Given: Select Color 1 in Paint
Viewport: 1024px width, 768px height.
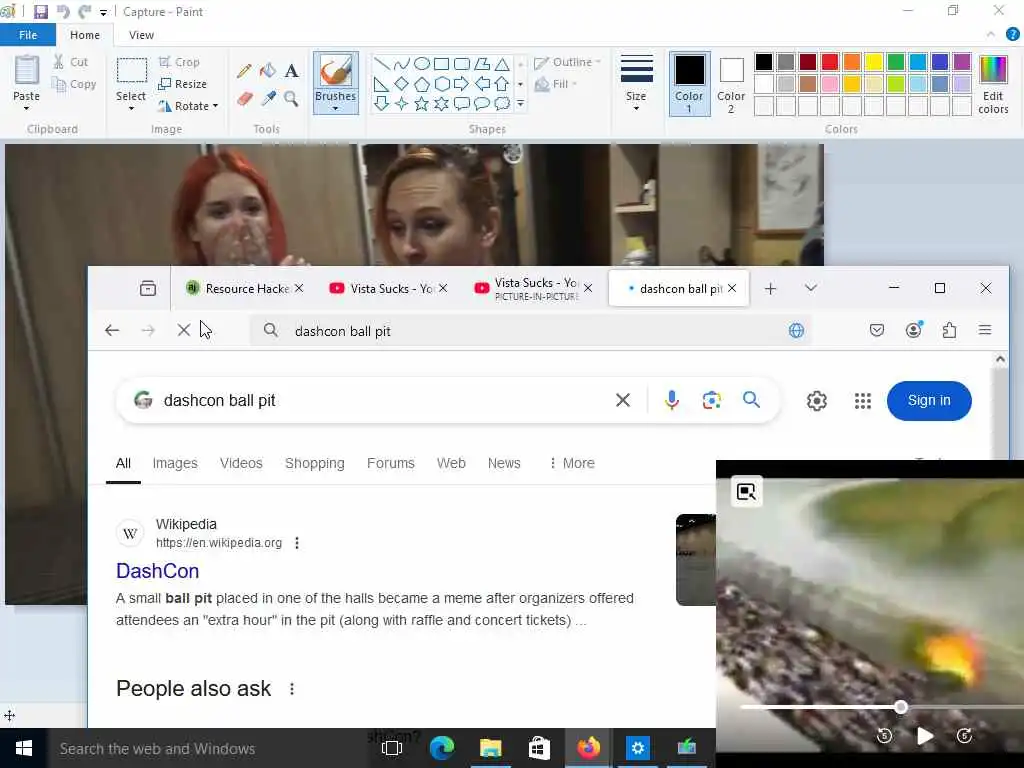Looking at the screenshot, I should tap(689, 84).
